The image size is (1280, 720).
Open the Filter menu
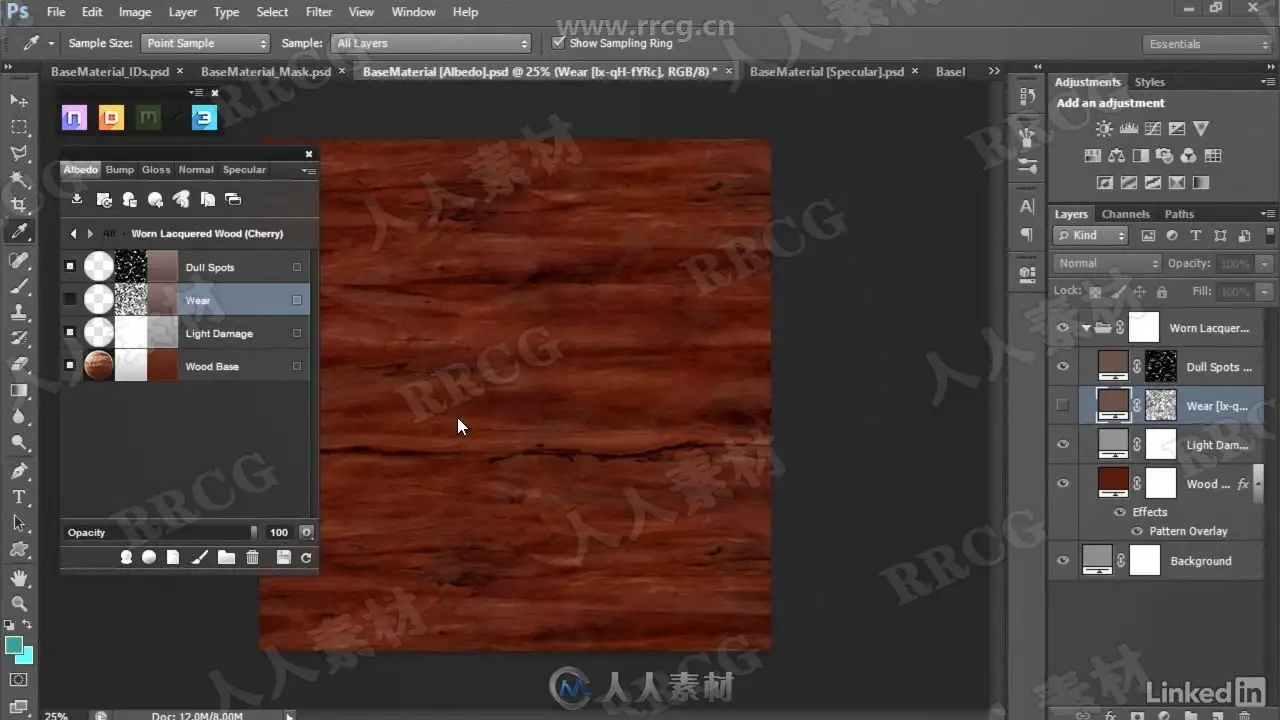pyautogui.click(x=319, y=12)
